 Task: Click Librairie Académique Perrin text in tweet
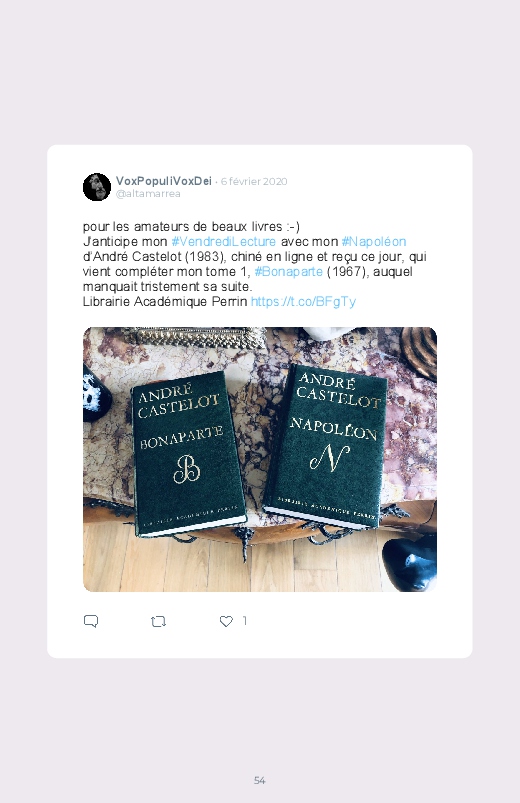tap(165, 301)
